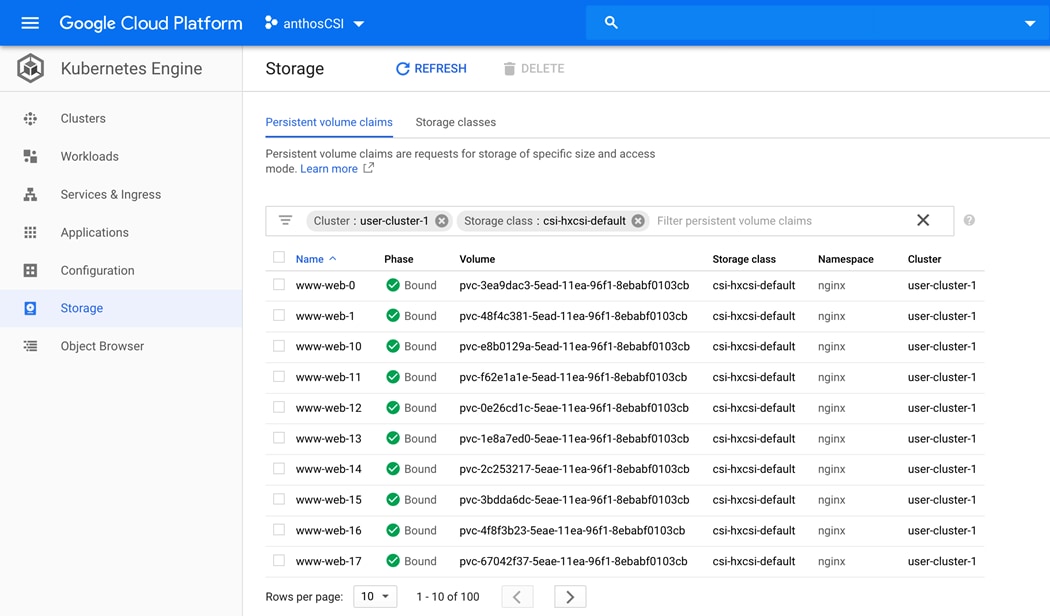Click the Storage disk icon in sidebar
The height and width of the screenshot is (616, 1050).
pos(30,308)
